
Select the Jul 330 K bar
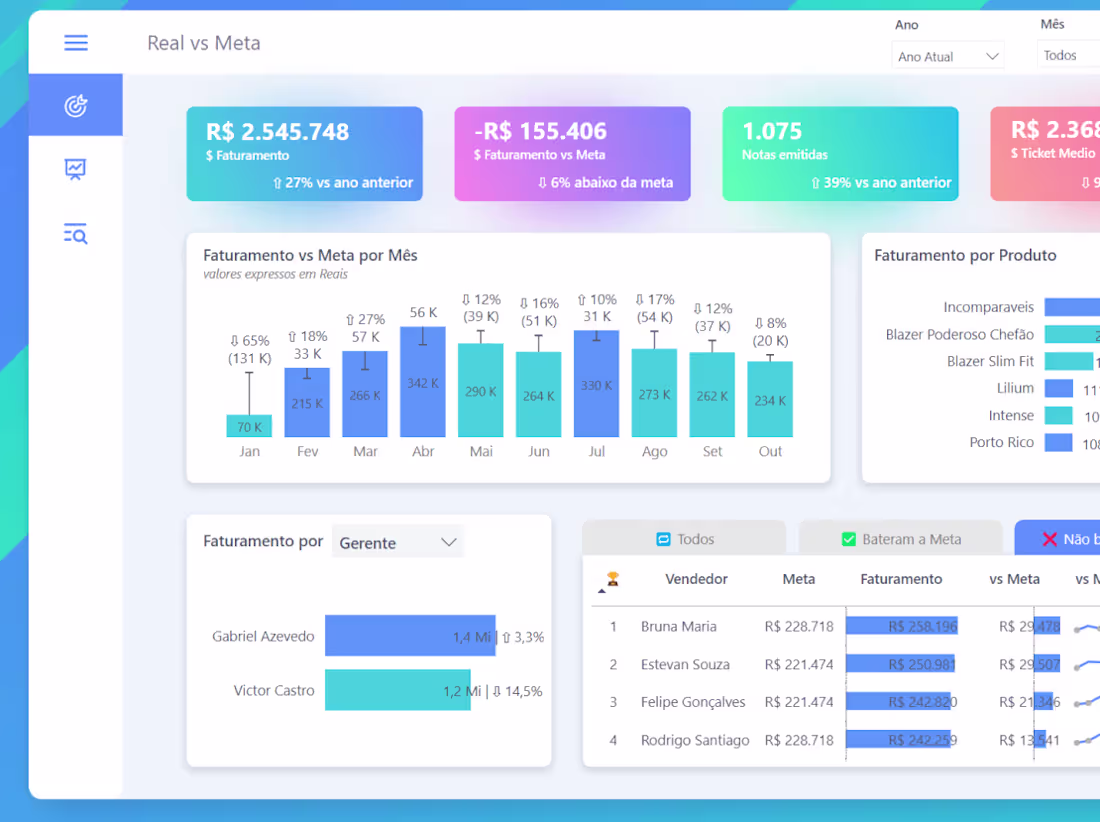[x=596, y=384]
